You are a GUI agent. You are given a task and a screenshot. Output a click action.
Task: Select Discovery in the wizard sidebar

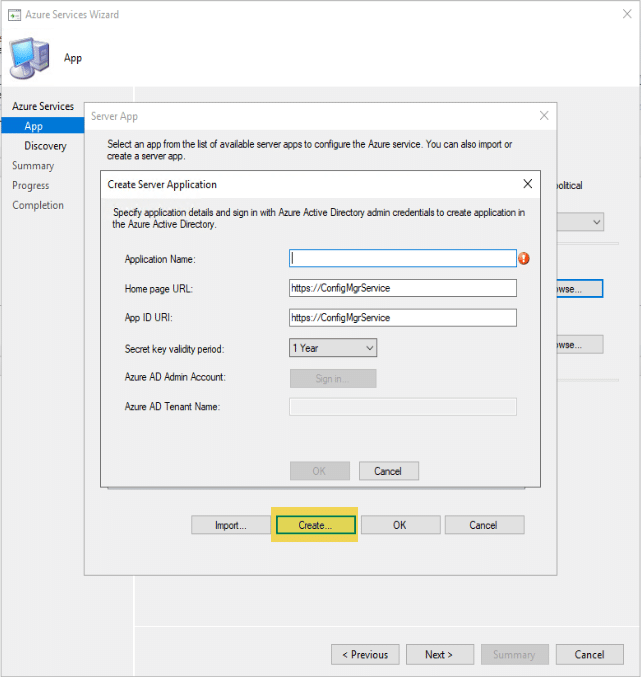pyautogui.click(x=46, y=146)
